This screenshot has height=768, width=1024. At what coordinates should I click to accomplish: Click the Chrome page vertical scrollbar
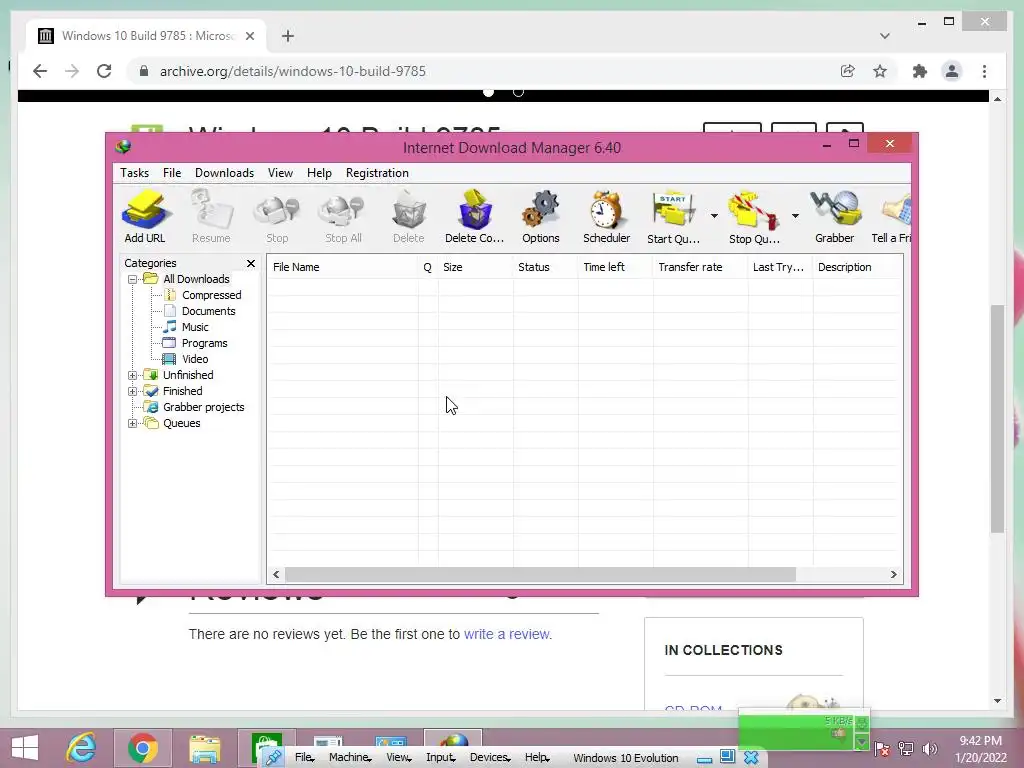(997, 418)
